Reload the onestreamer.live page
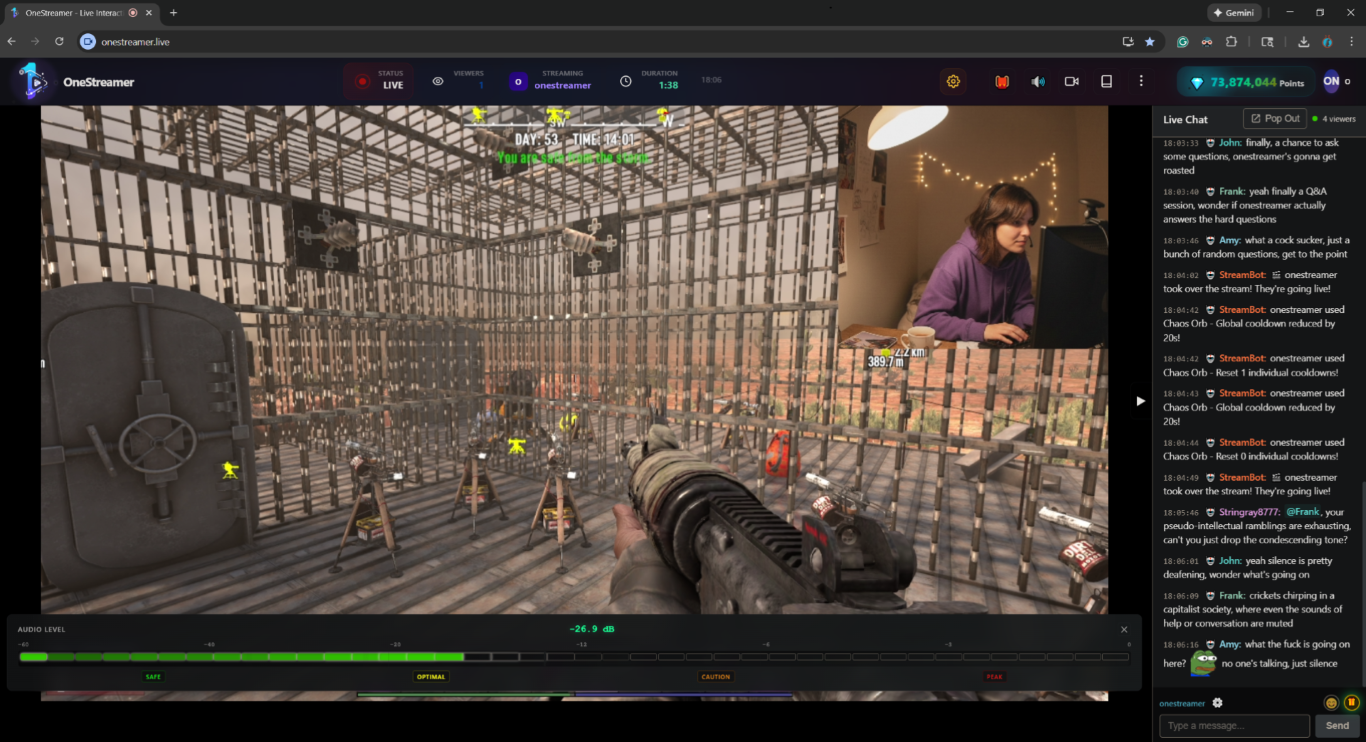Viewport: 1366px width, 742px height. (60, 42)
